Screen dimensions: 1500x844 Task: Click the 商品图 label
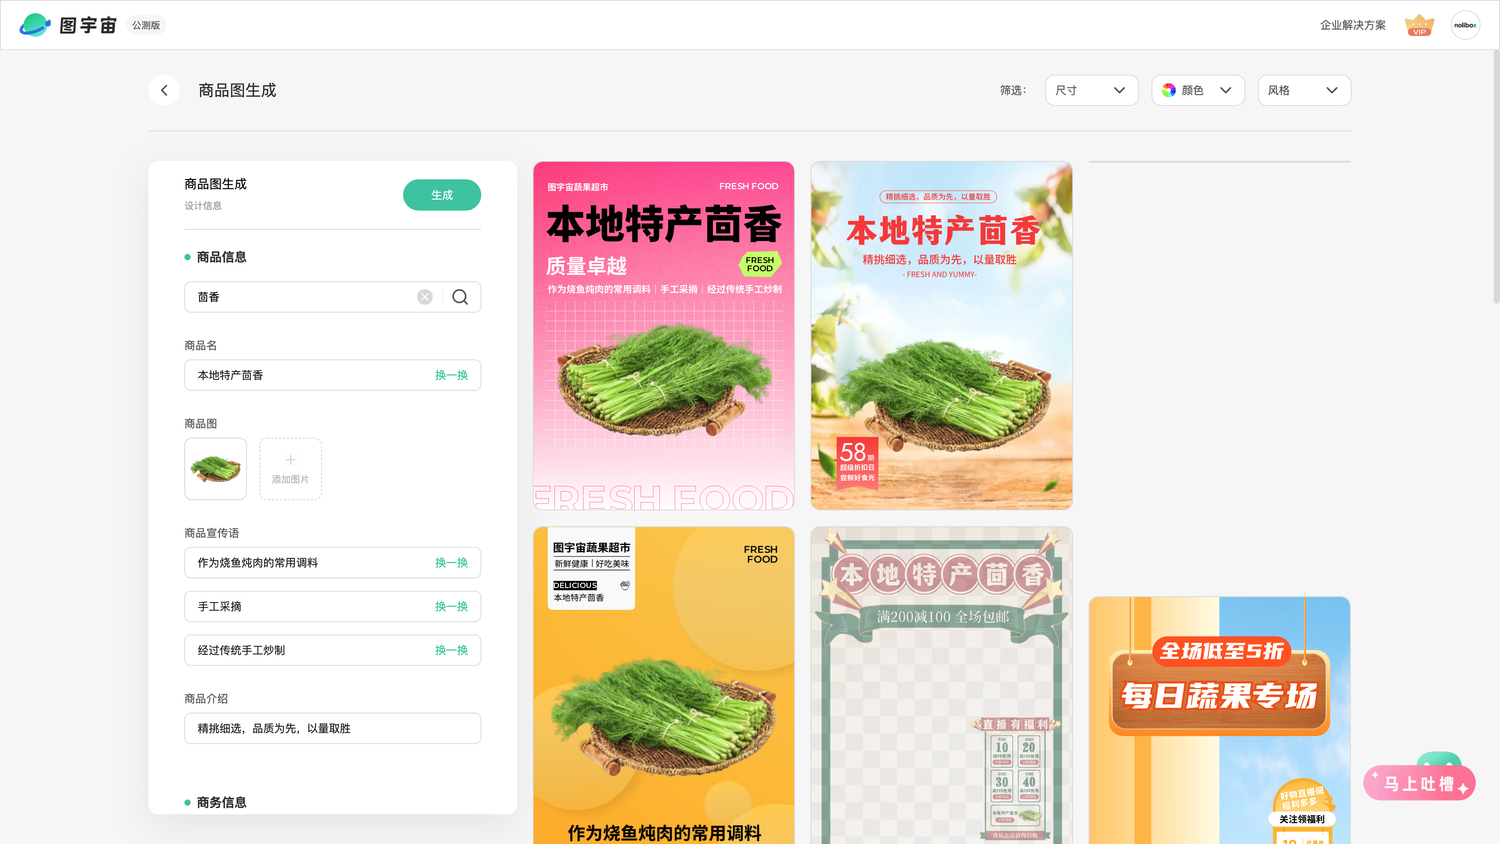click(201, 424)
